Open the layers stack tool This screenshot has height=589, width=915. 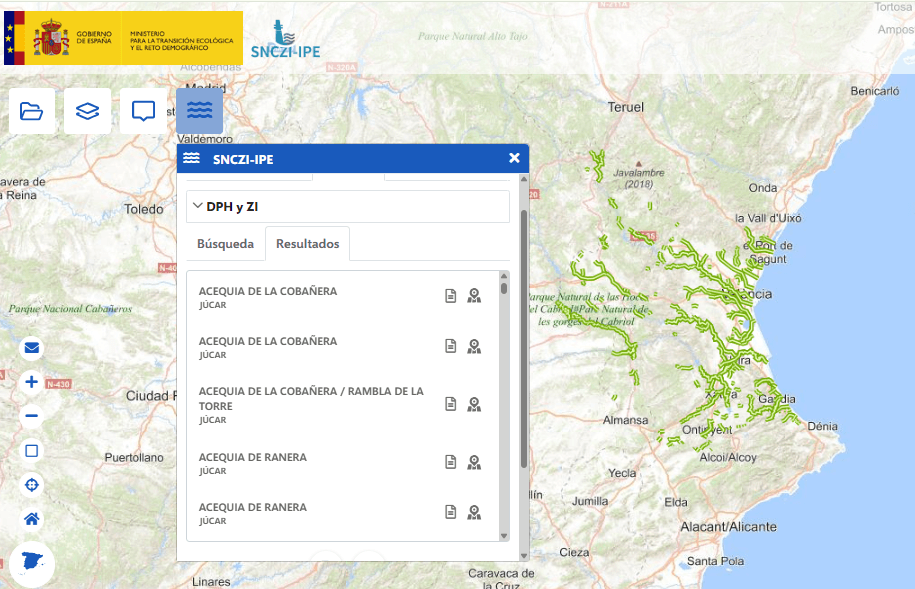tap(88, 111)
